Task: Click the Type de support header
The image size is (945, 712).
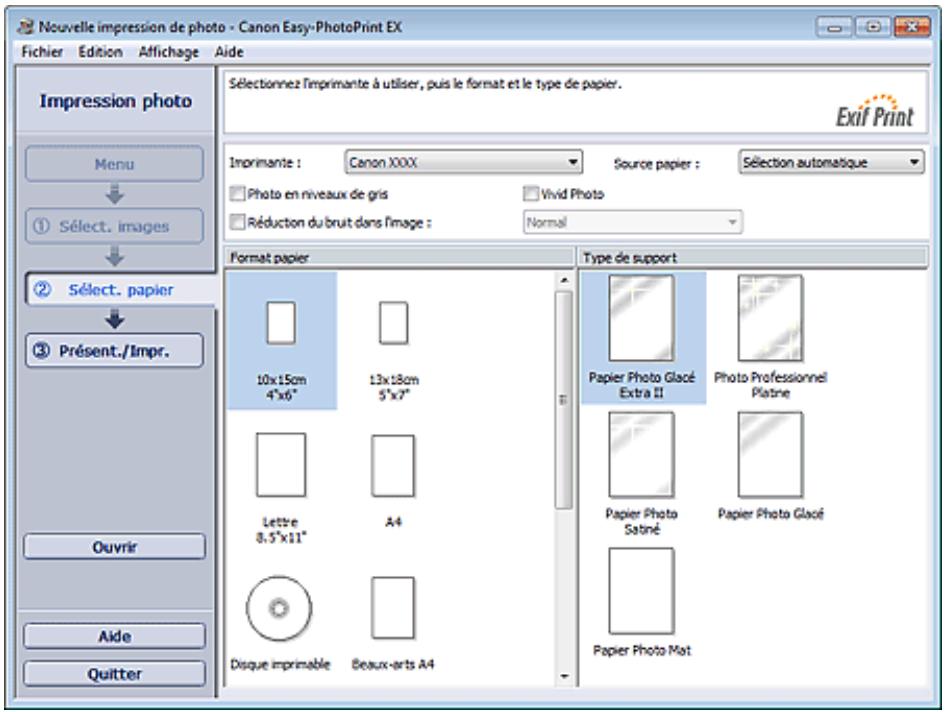Action: click(x=753, y=257)
